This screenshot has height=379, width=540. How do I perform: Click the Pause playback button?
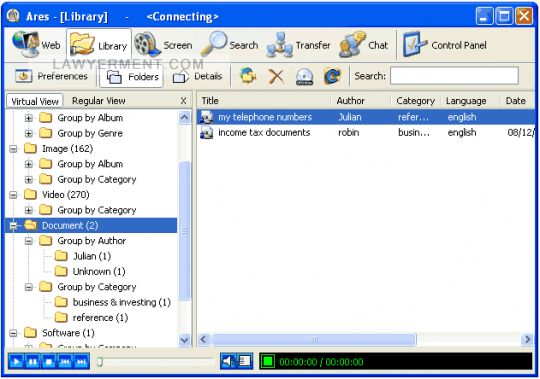[32, 362]
